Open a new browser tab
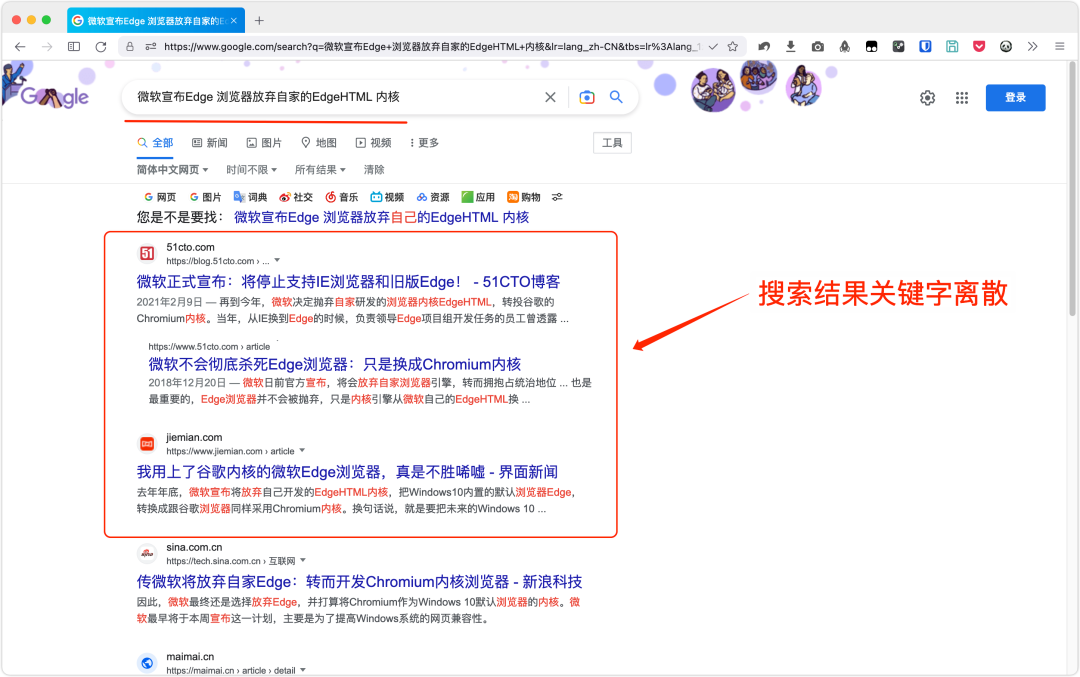Image resolution: width=1080 pixels, height=677 pixels. (x=259, y=21)
